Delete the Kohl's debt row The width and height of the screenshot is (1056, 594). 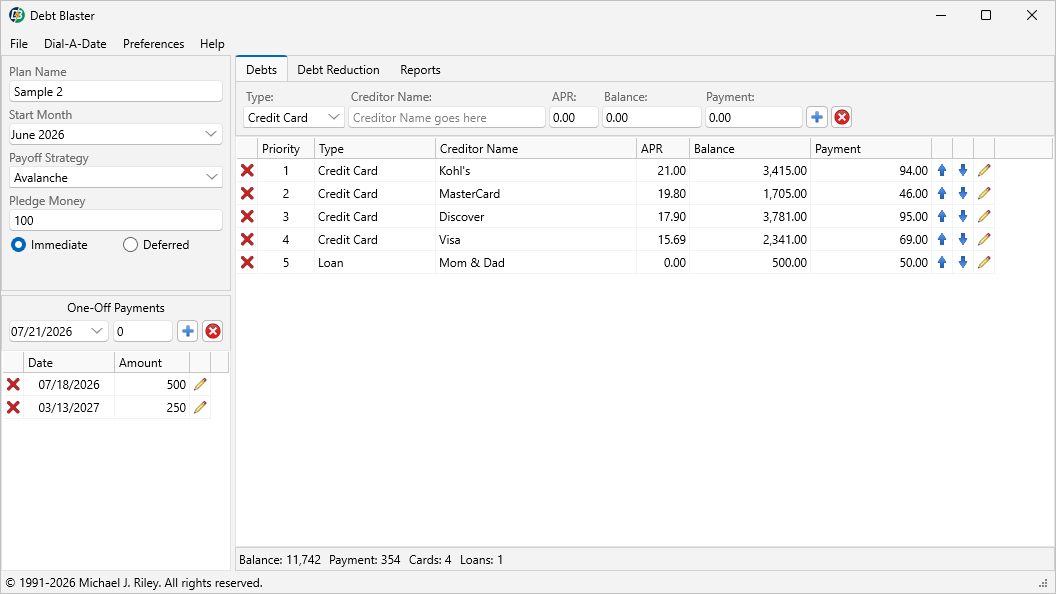[x=247, y=170]
